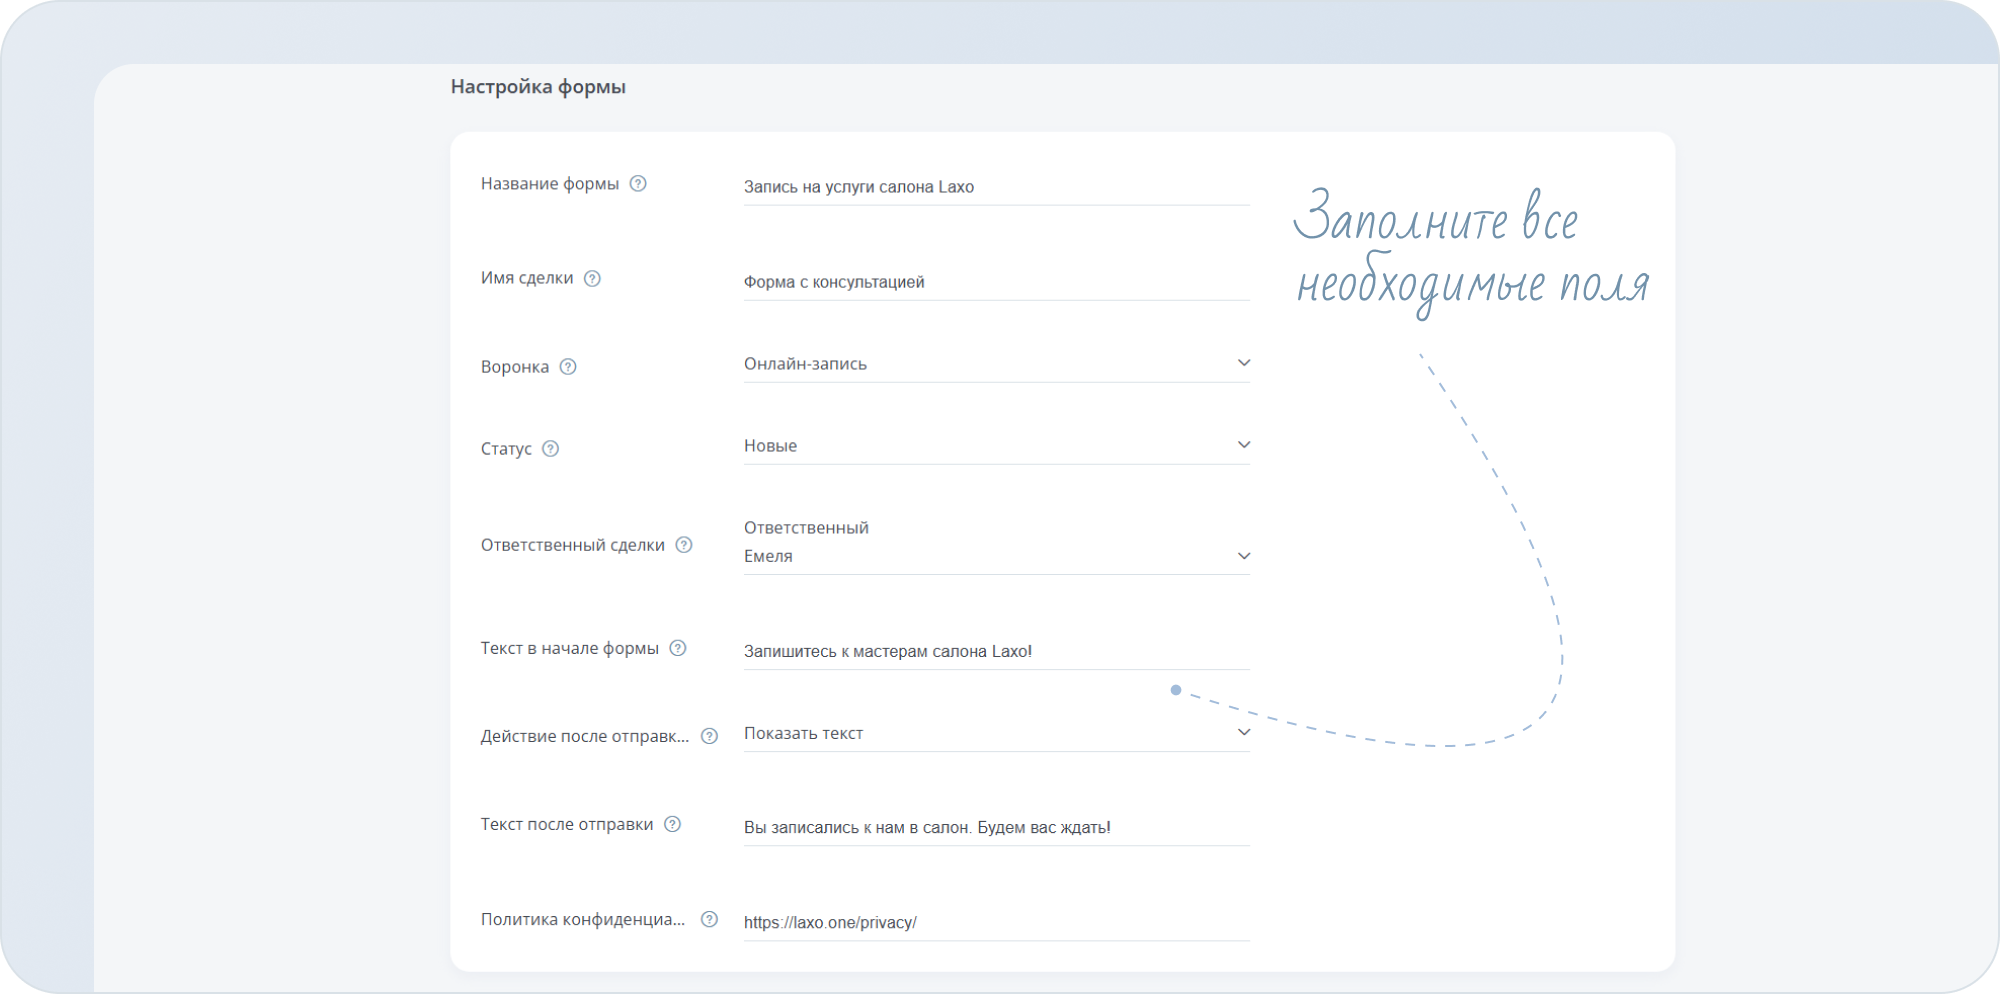Click into Запишитесь к мастерам text field
This screenshot has height=994, width=2000.
tap(995, 651)
